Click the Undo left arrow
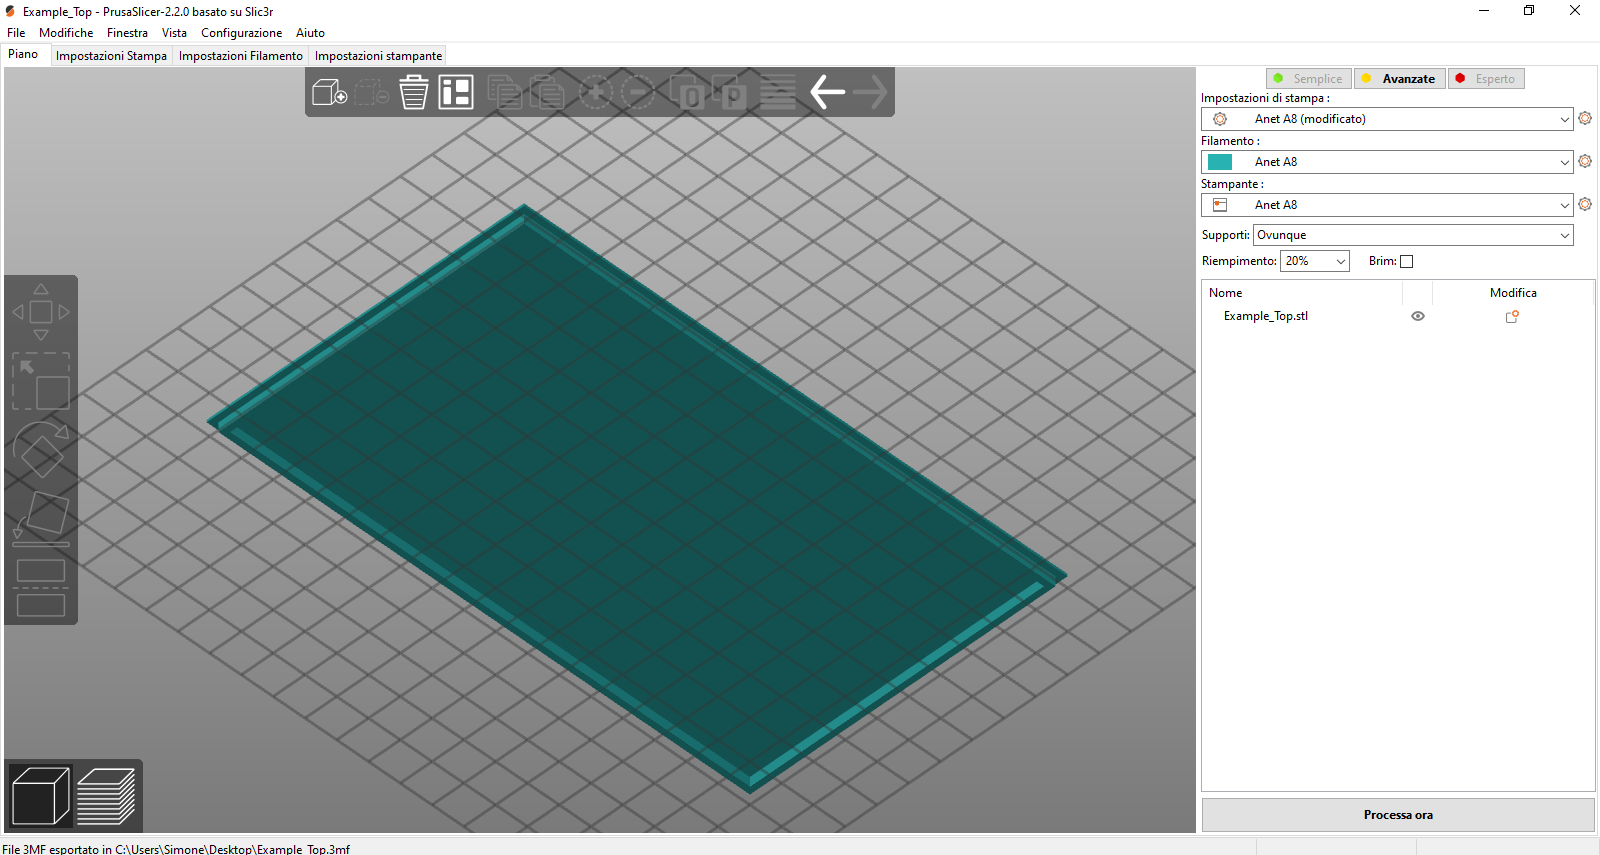1600x855 pixels. coord(827,92)
